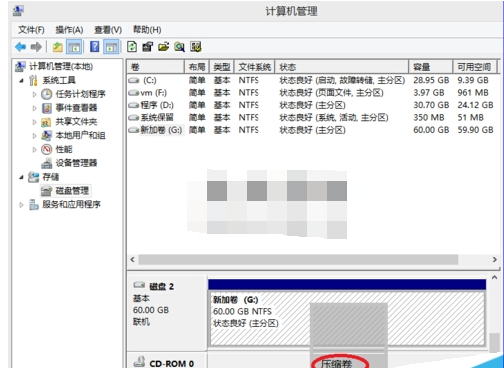
Task: Click the 磁盘管理 disk icon
Action: coord(46,191)
